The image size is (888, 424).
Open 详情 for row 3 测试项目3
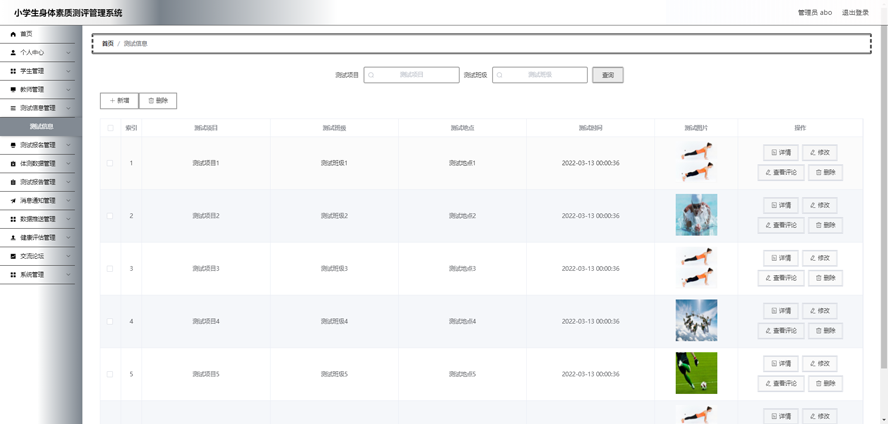[781, 258]
